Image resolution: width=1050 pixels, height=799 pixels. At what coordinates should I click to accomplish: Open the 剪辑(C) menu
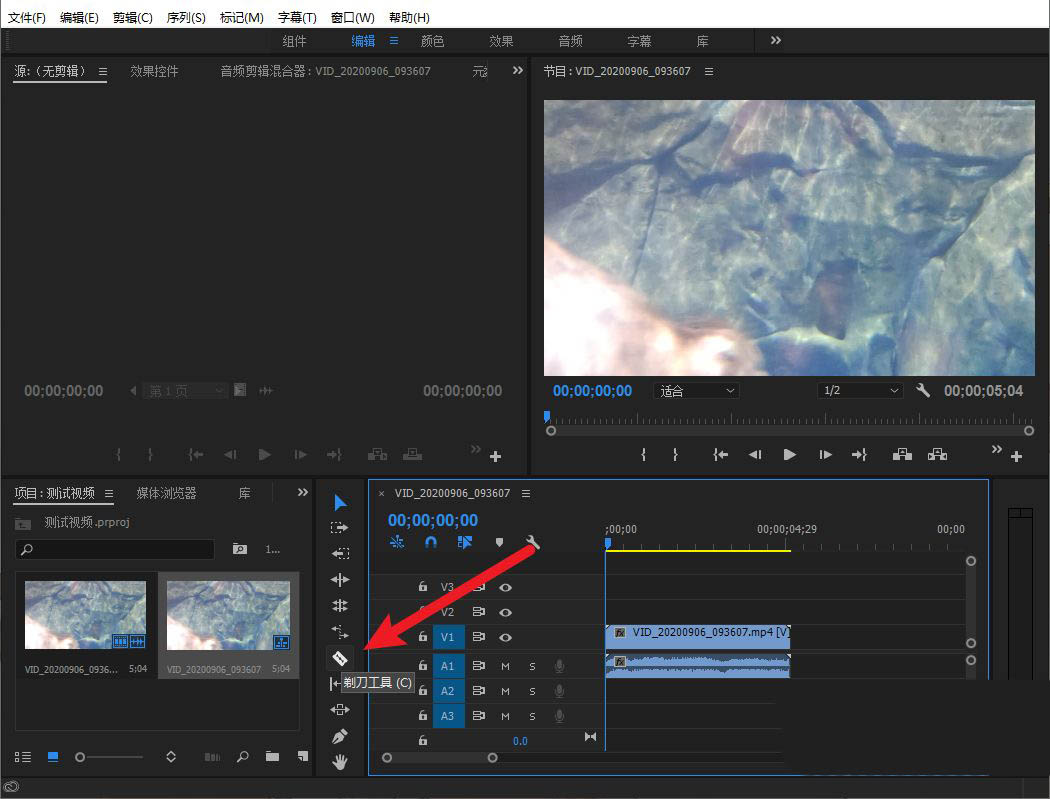click(132, 17)
